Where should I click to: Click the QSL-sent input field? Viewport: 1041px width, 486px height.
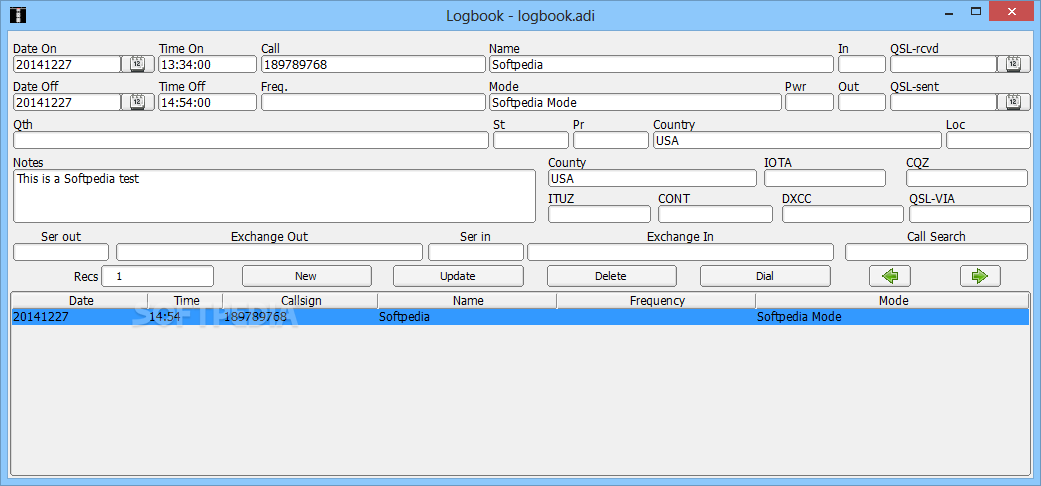tap(943, 102)
